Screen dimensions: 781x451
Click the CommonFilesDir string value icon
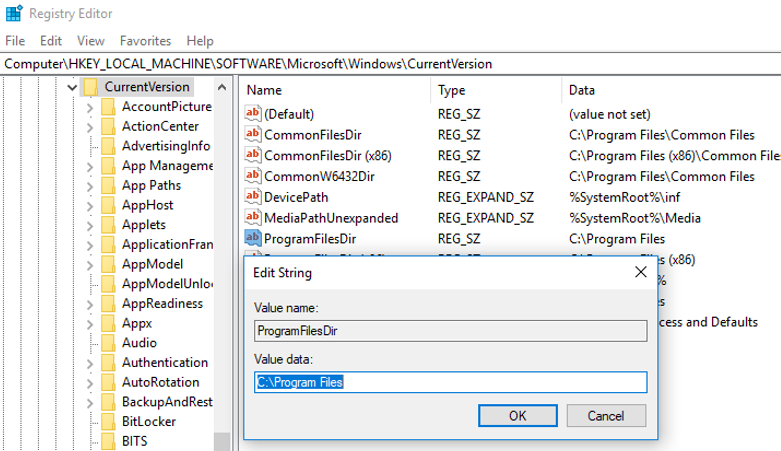click(253, 134)
